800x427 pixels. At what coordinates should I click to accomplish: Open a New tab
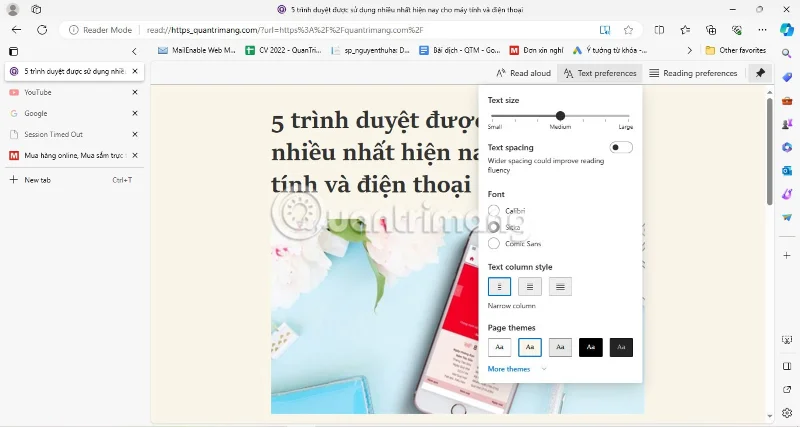coord(74,180)
